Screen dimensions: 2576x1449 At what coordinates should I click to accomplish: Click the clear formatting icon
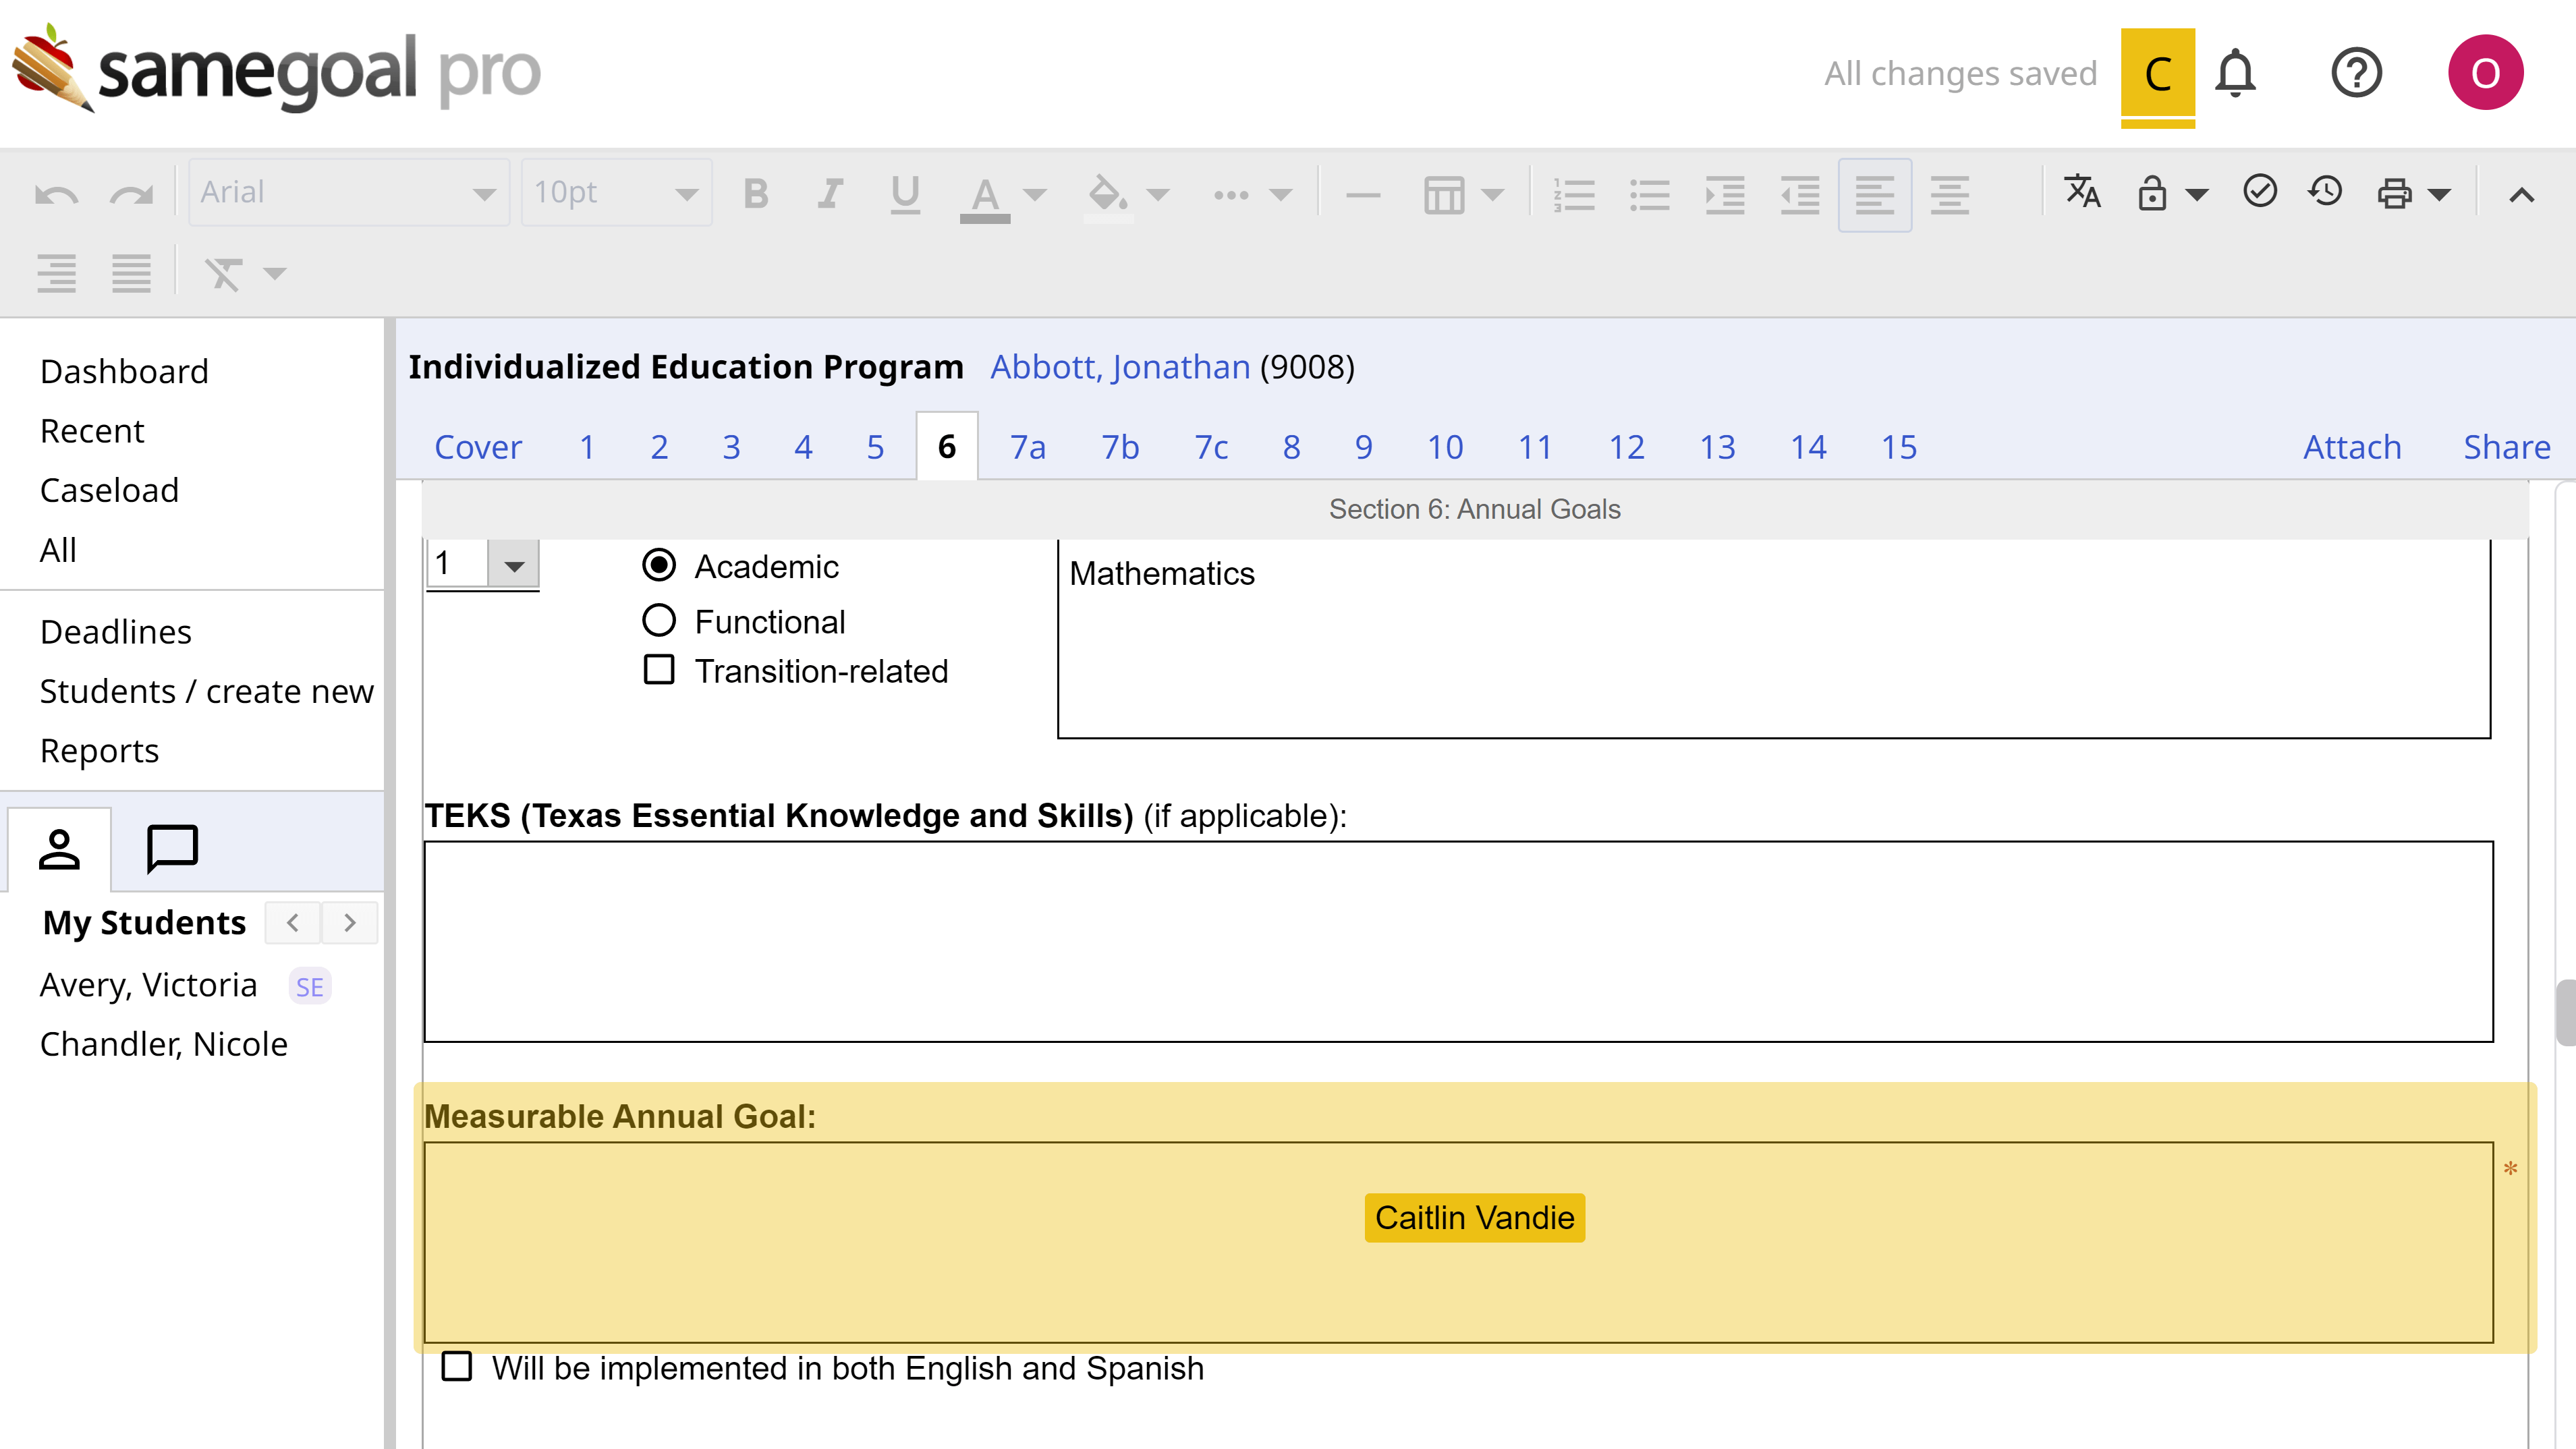[224, 273]
